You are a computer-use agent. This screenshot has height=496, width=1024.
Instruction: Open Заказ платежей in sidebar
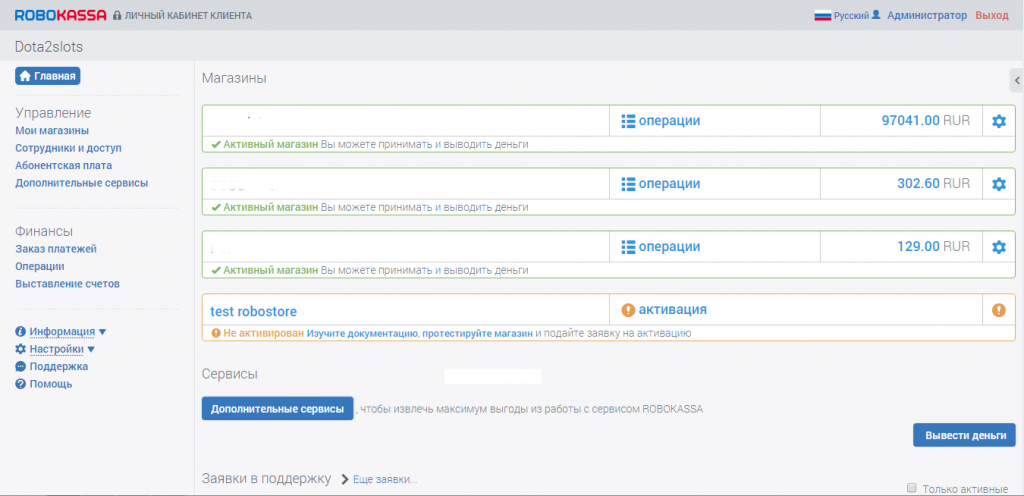56,249
